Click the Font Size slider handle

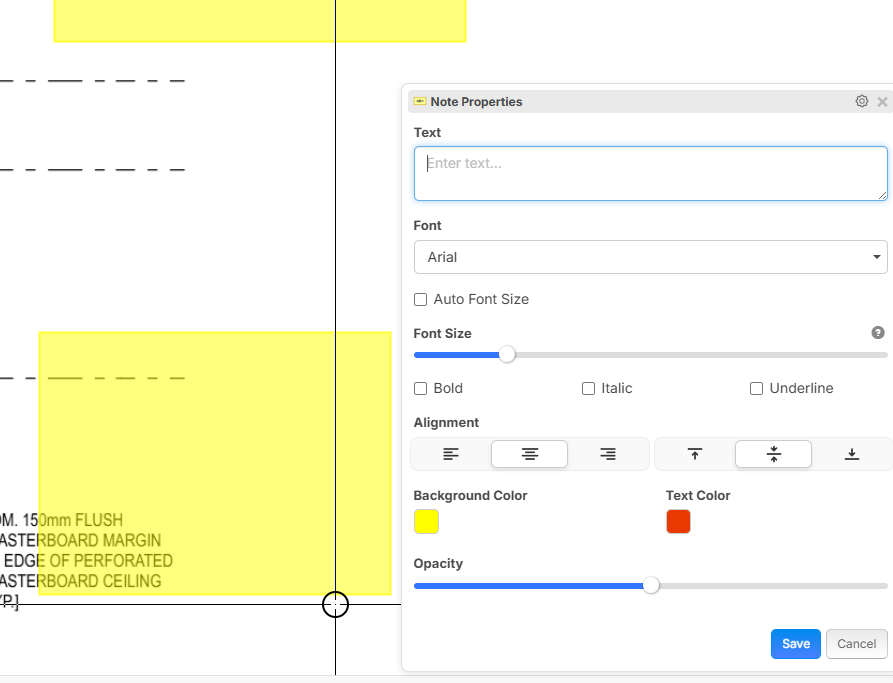507,355
